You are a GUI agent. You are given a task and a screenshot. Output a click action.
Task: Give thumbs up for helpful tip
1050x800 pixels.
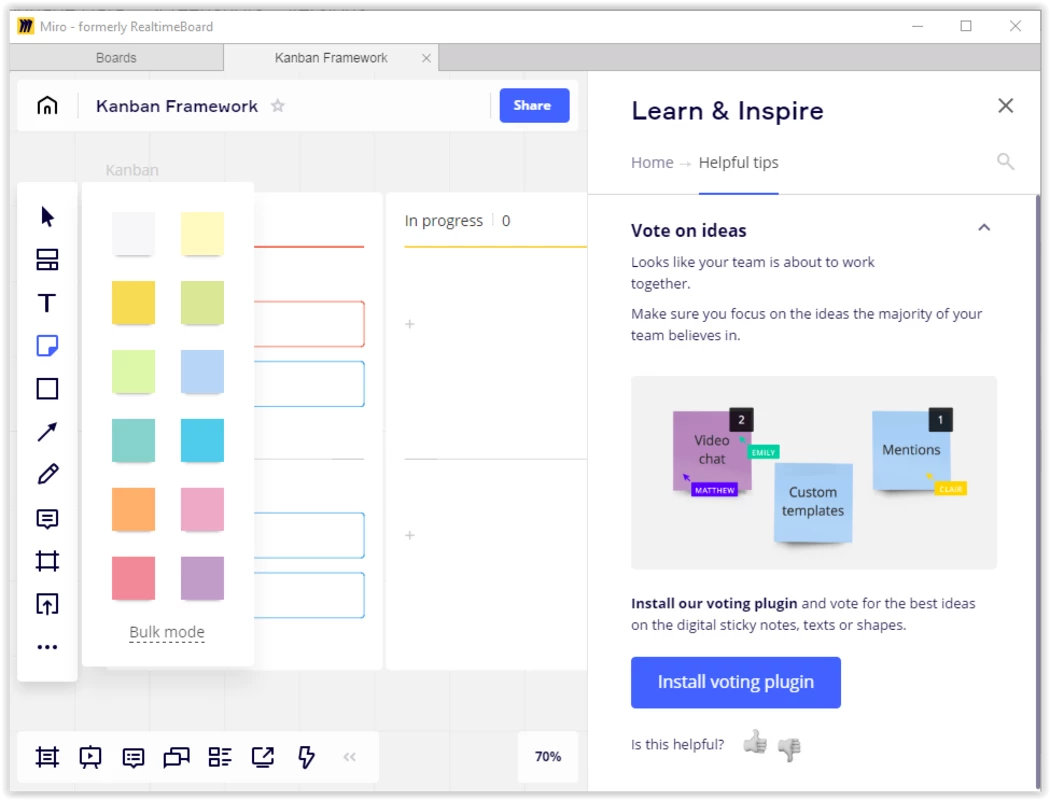755,743
